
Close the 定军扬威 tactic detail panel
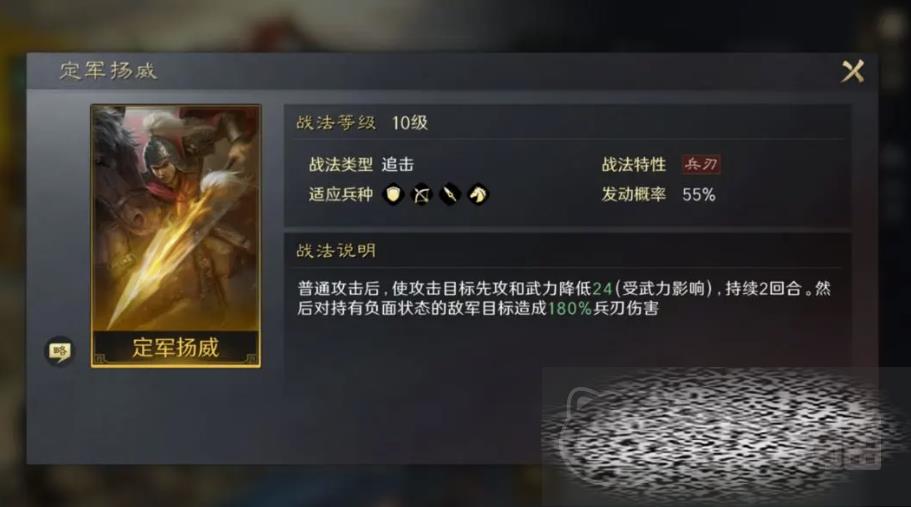(853, 71)
